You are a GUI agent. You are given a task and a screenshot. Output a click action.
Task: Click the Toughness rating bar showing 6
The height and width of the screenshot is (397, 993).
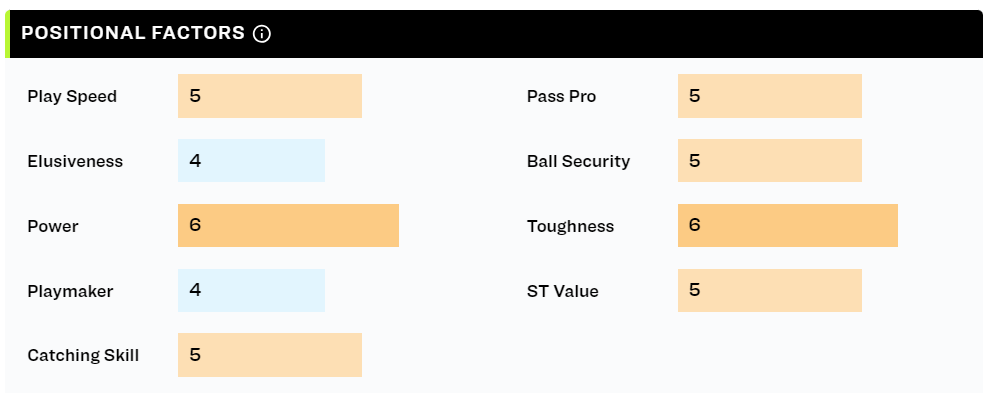click(788, 225)
